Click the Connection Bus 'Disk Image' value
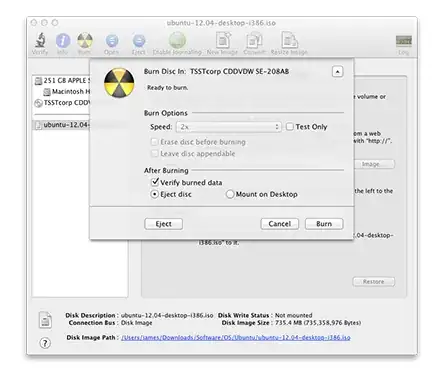The width and height of the screenshot is (444, 377). tap(137, 323)
